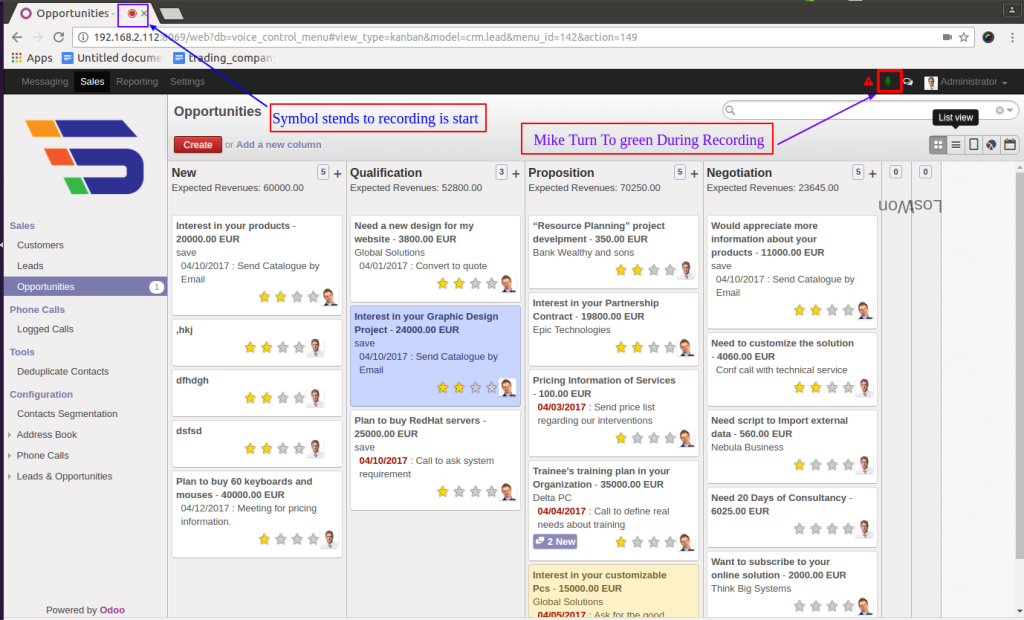Switch to Calendar view

click(x=1009, y=145)
